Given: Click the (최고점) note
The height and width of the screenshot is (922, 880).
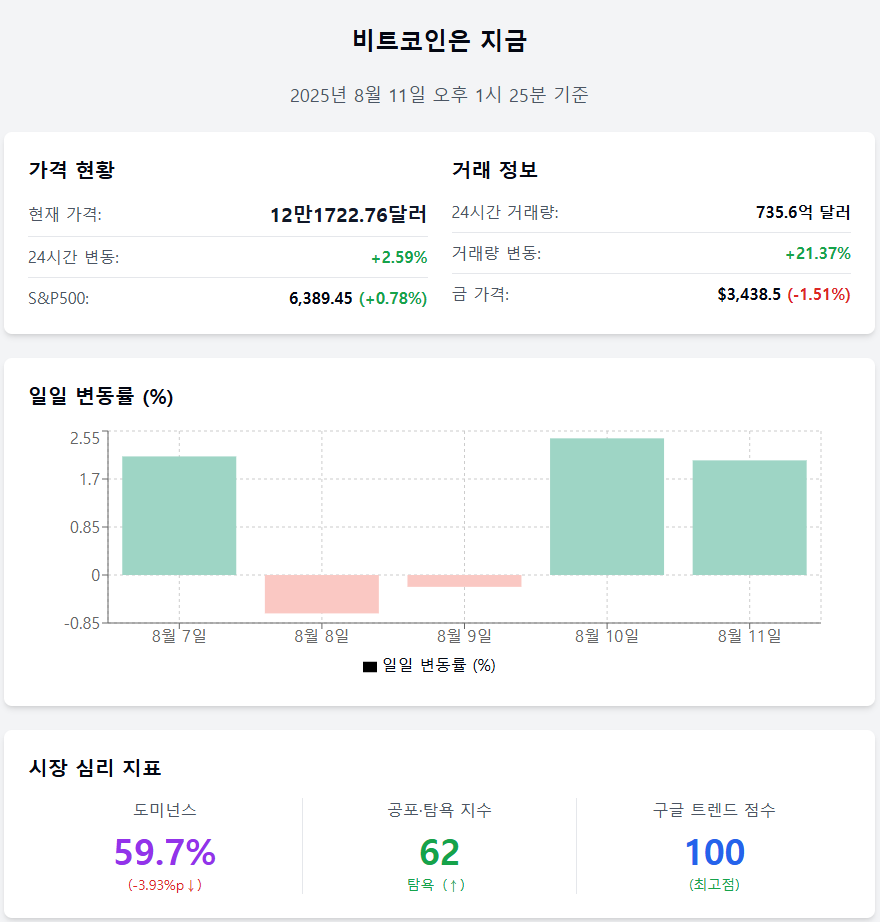Looking at the screenshot, I should (x=714, y=885).
